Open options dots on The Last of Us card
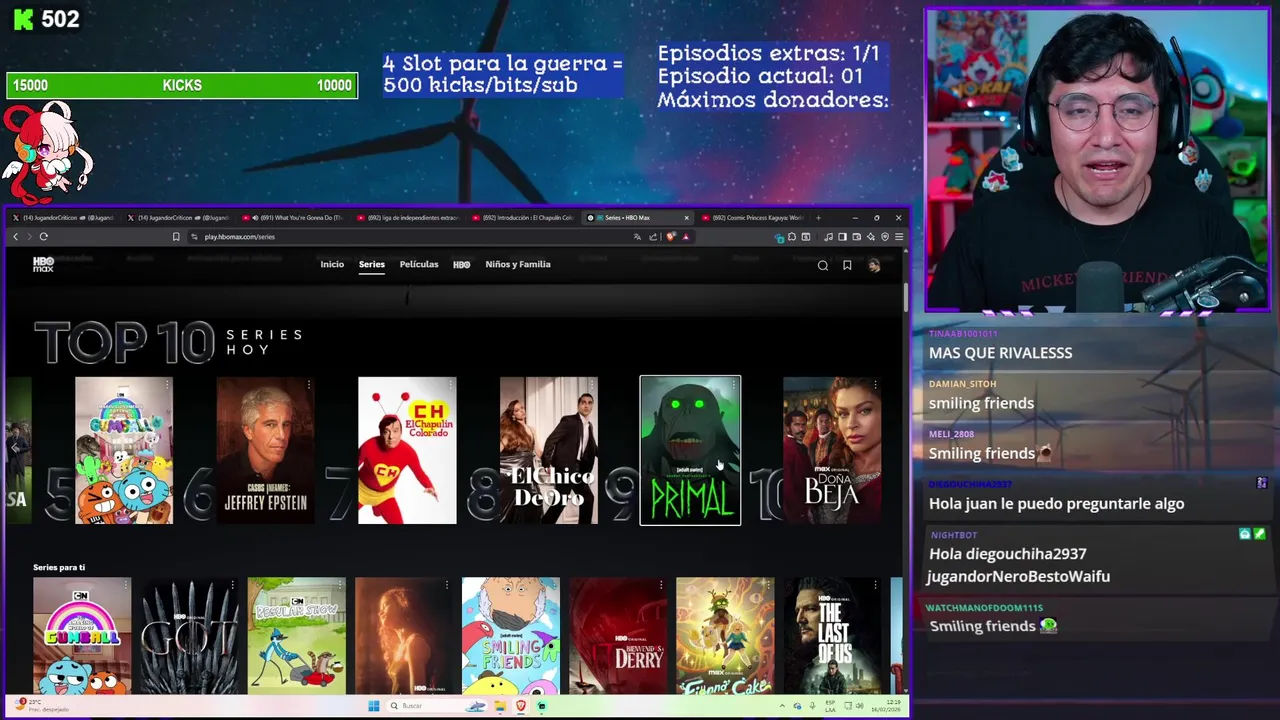Screen dimensions: 1280x720 875,585
